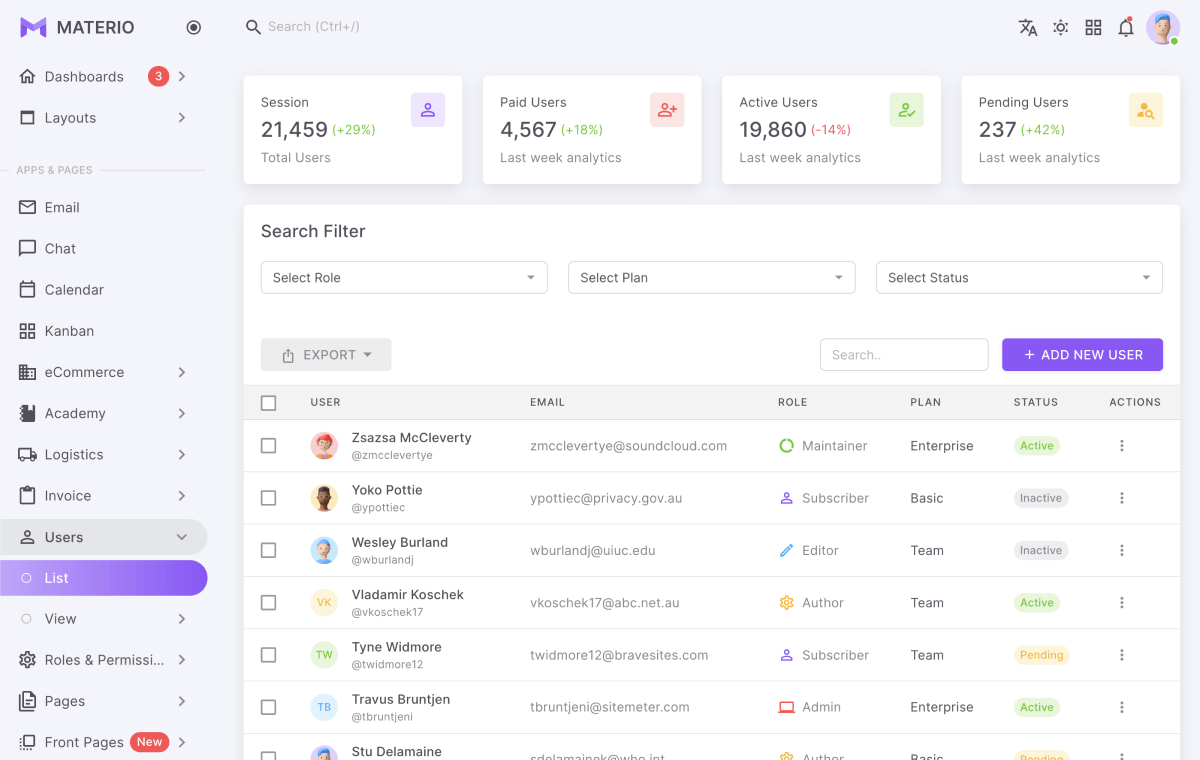Focus the user table search field
This screenshot has width=1200, height=760.
click(x=904, y=355)
